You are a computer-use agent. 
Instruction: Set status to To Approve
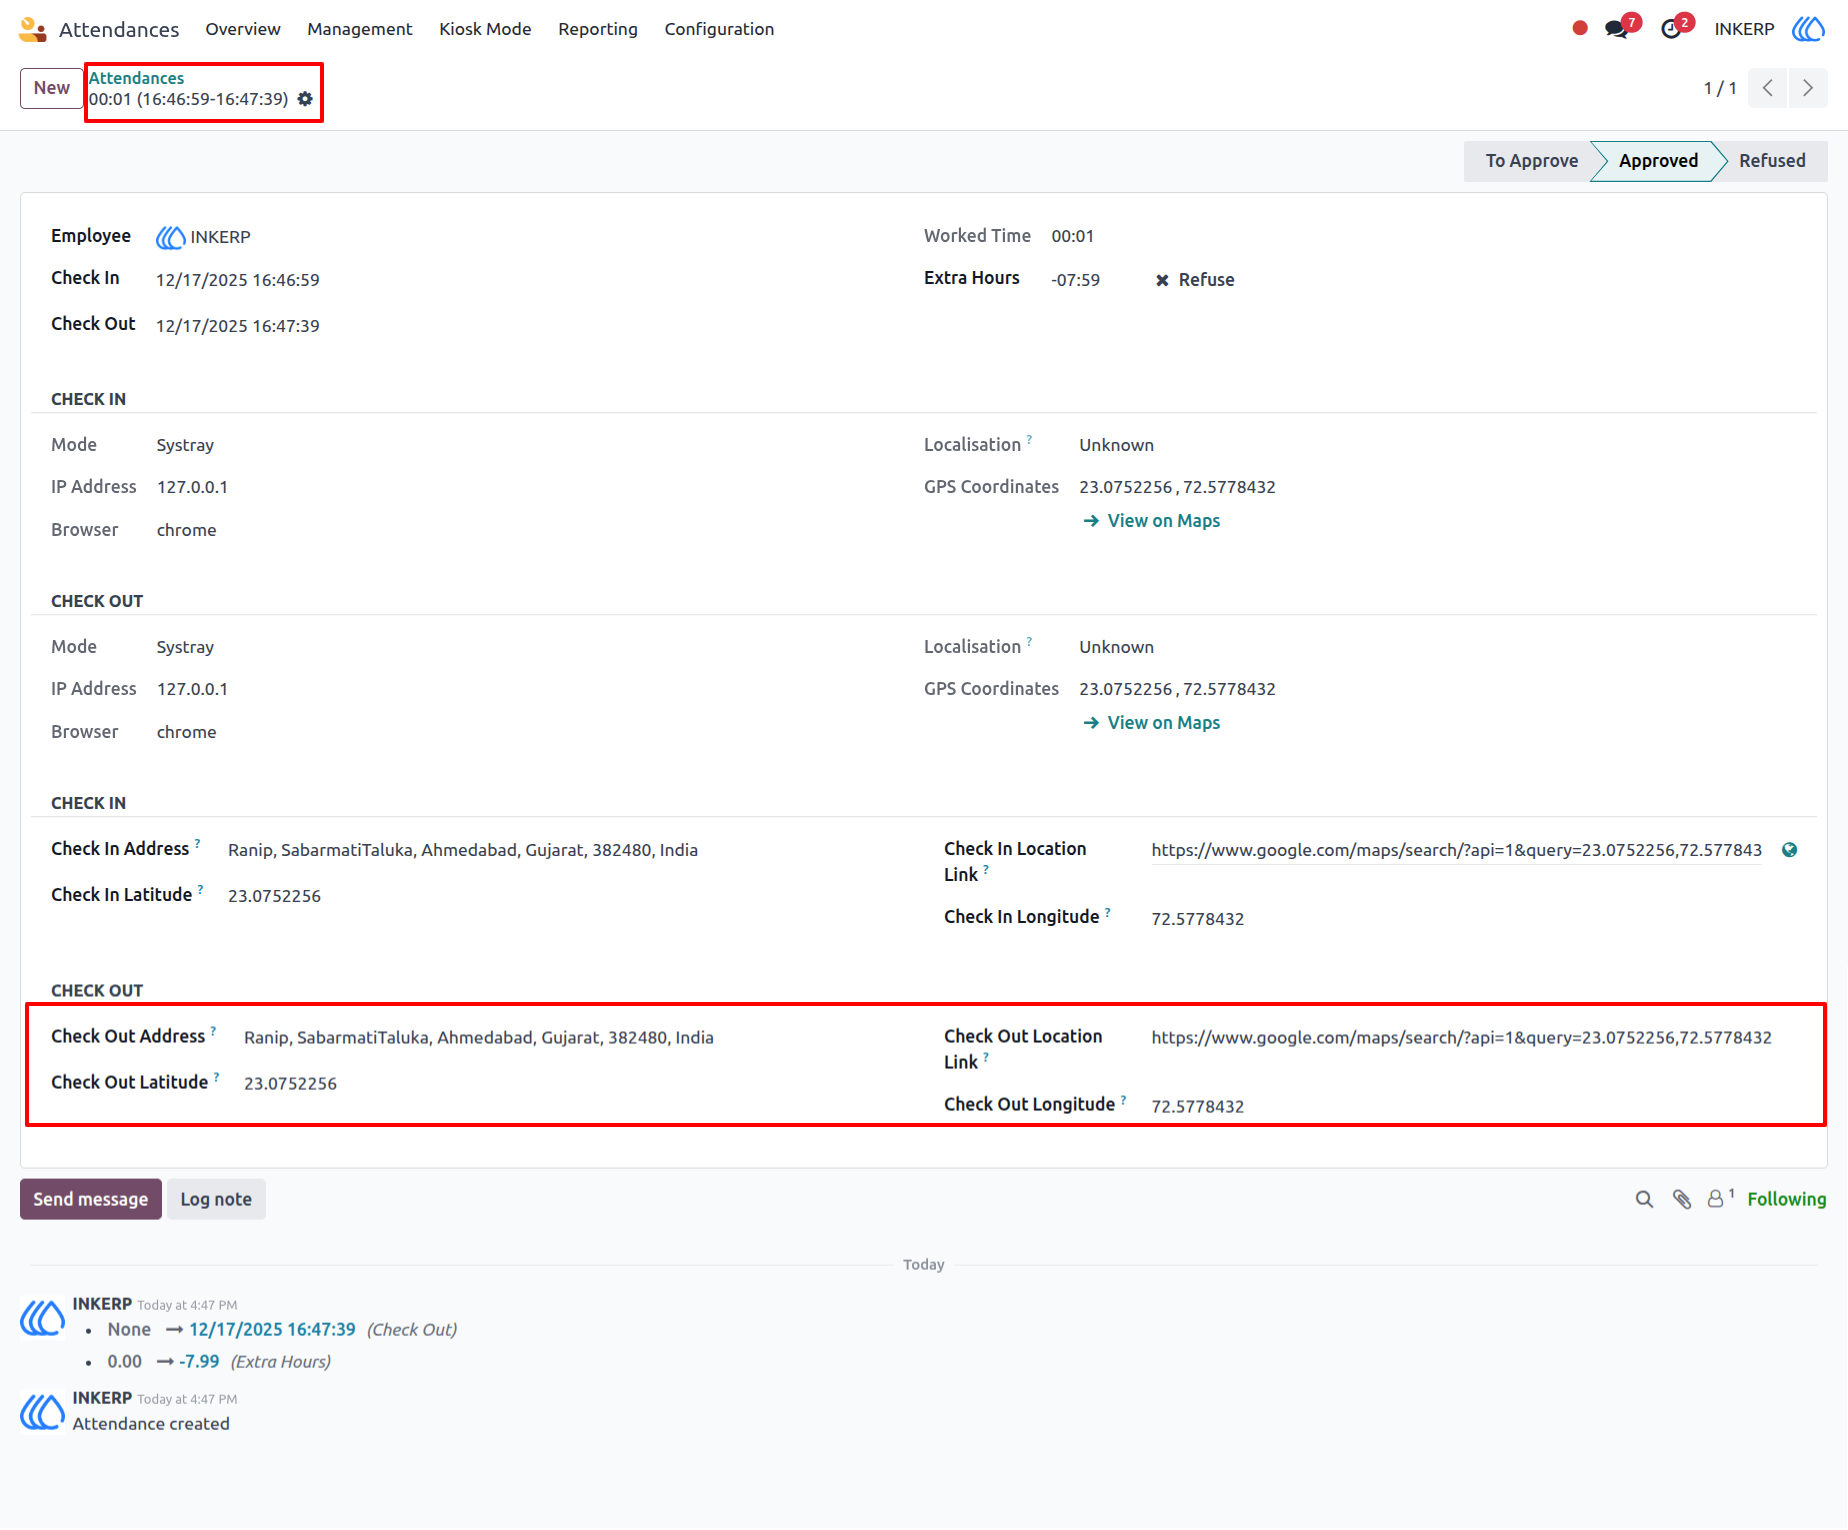click(x=1531, y=161)
